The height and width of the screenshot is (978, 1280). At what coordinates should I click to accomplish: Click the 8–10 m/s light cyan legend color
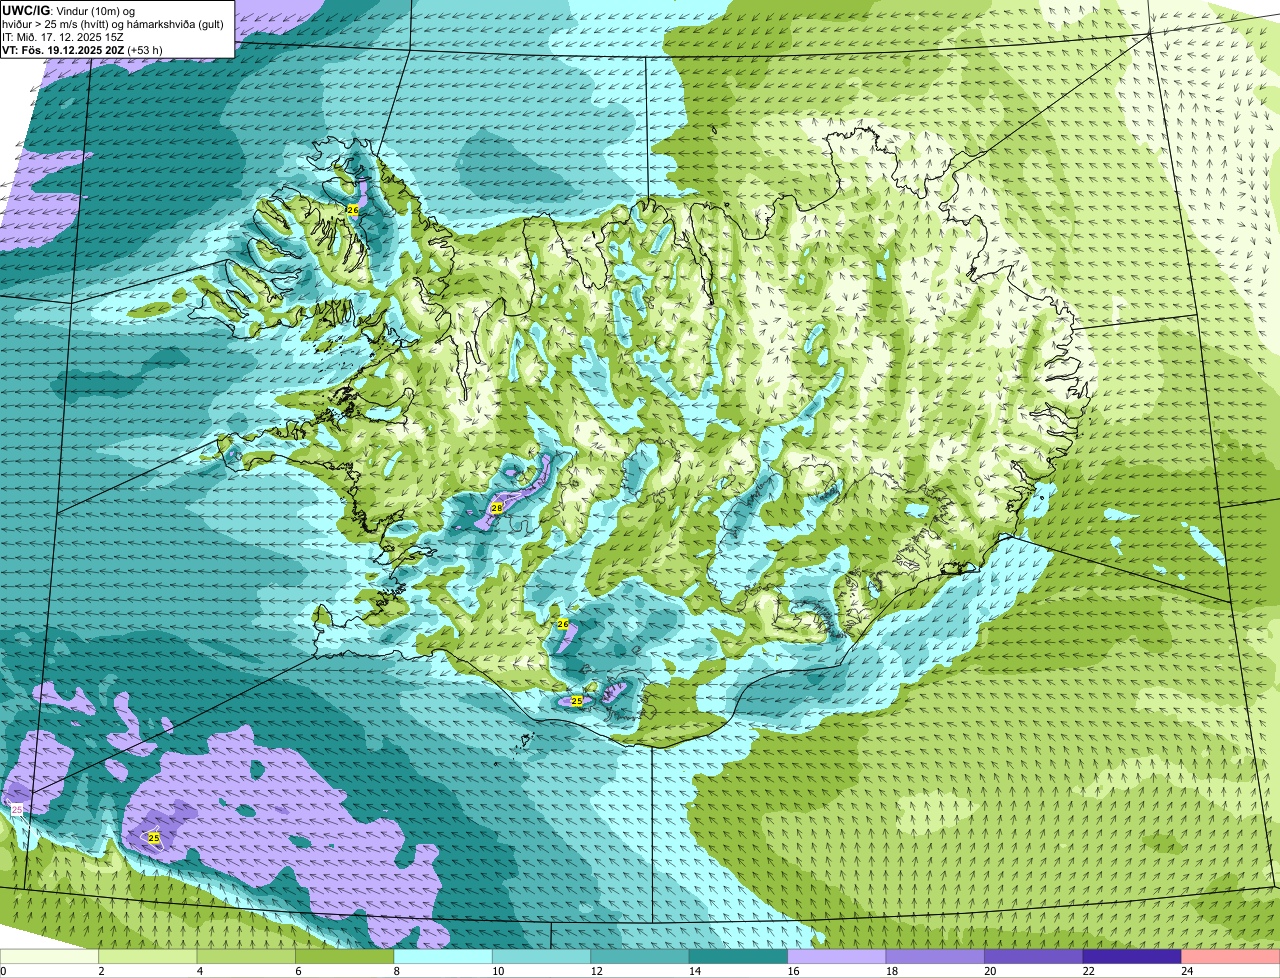click(x=443, y=957)
